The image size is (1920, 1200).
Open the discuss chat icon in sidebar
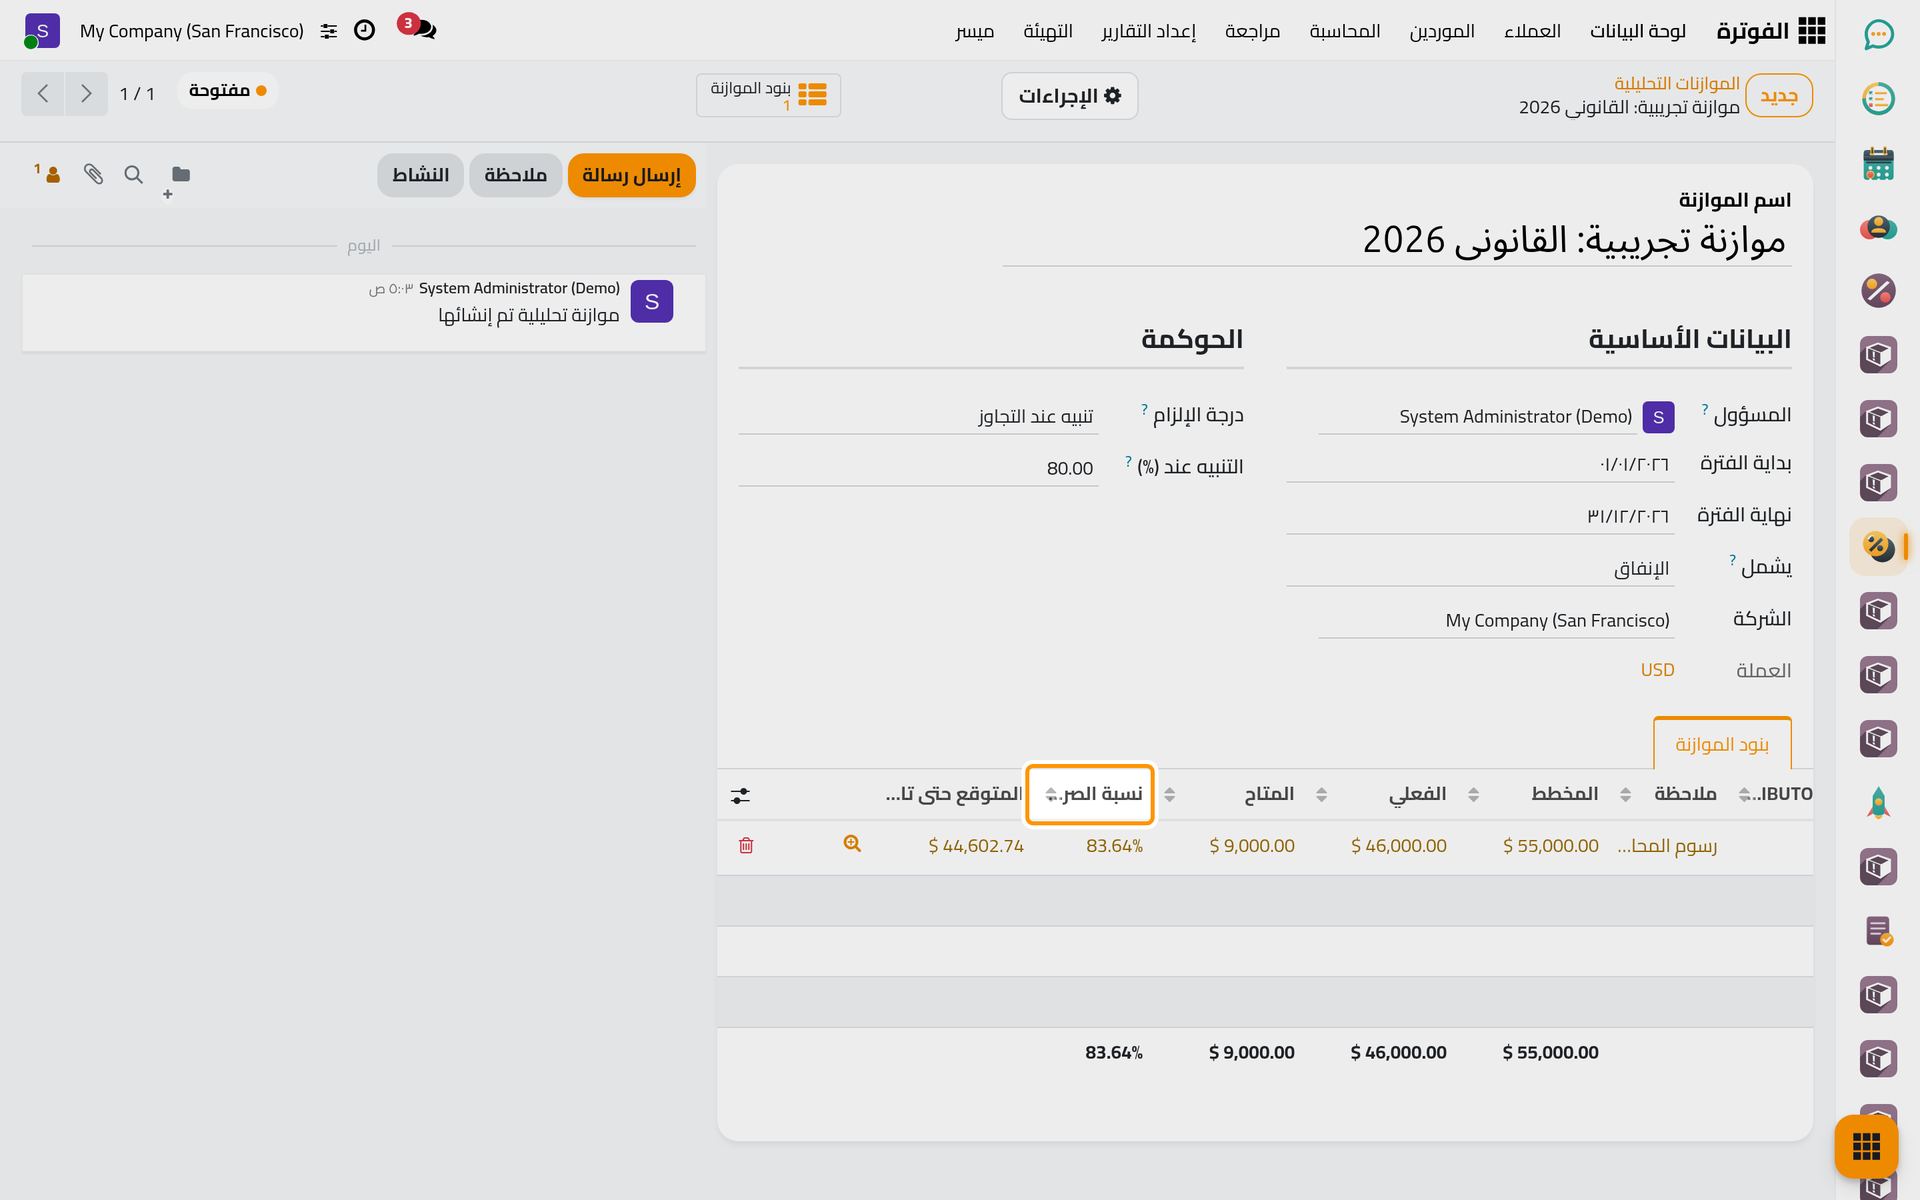[x=1878, y=35]
